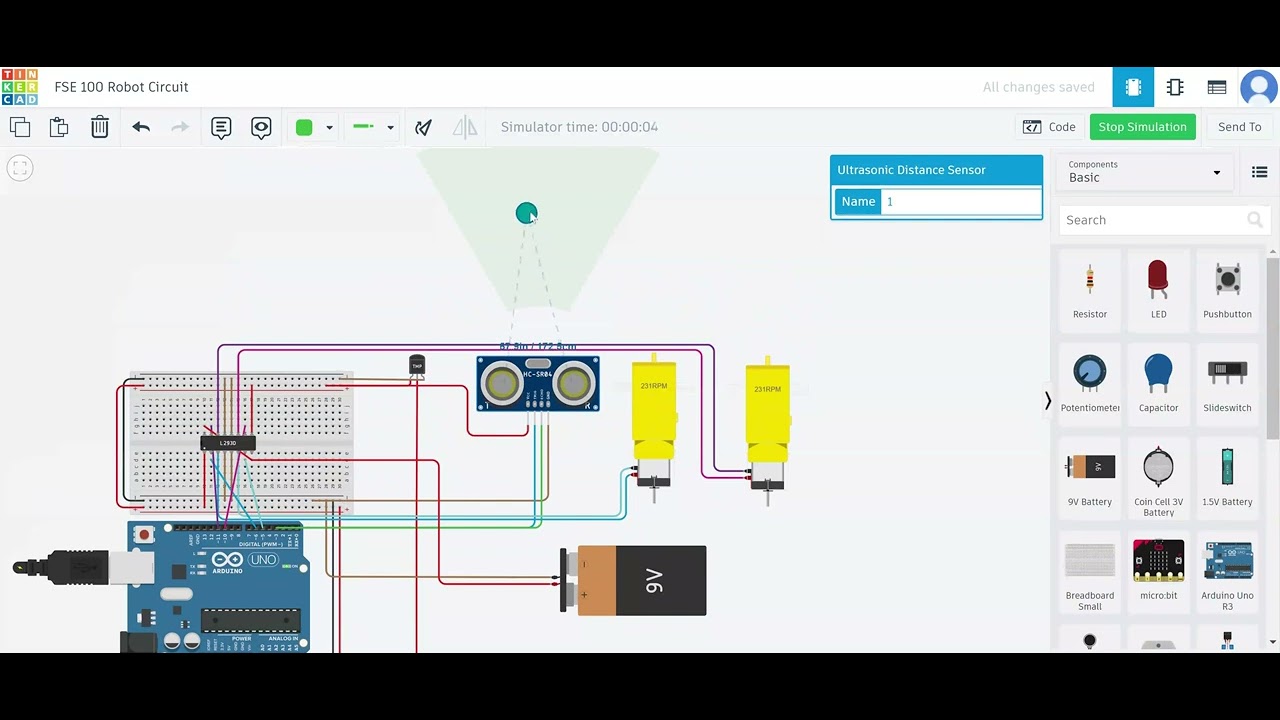1280x720 pixels.
Task: Click the Send To button
Action: point(1239,127)
